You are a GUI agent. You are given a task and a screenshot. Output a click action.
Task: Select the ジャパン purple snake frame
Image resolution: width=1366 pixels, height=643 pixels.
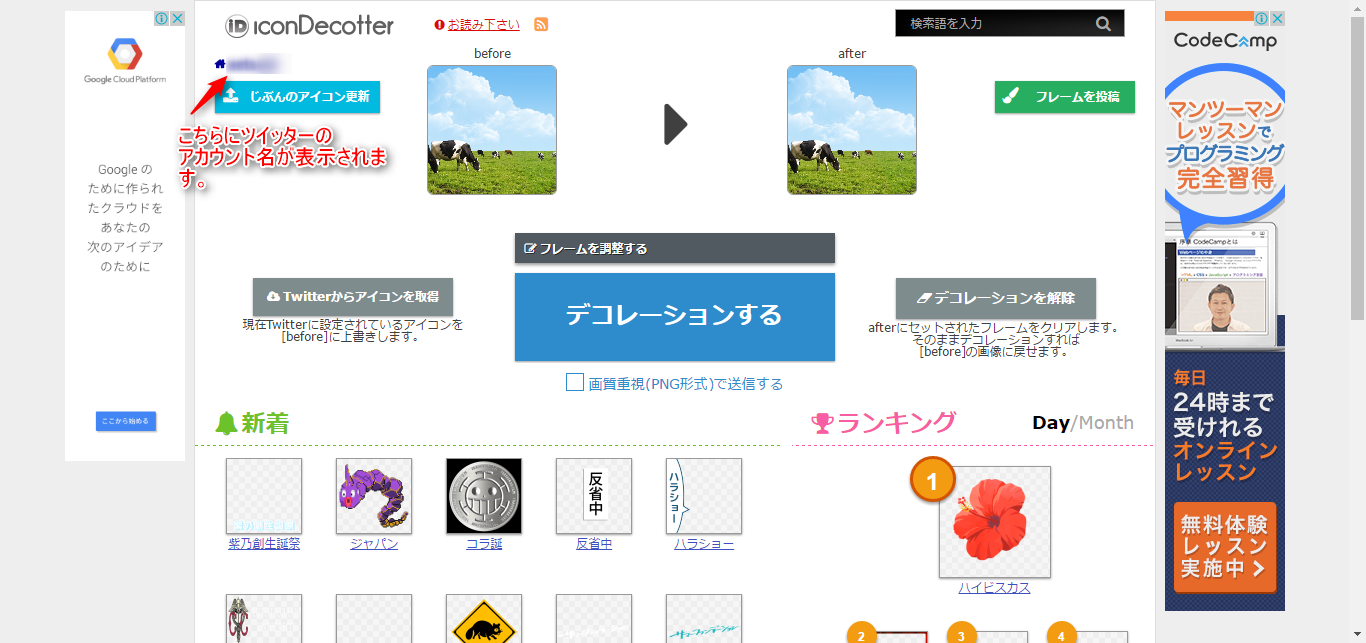[374, 496]
